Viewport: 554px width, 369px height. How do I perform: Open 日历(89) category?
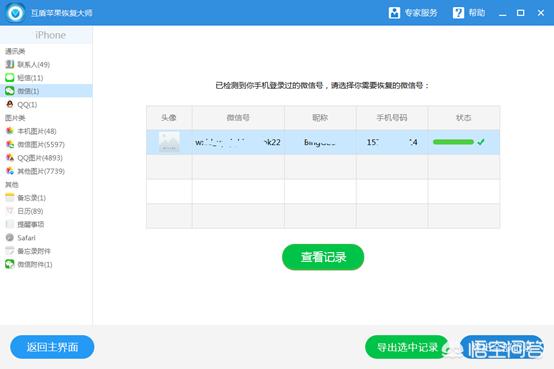30,211
